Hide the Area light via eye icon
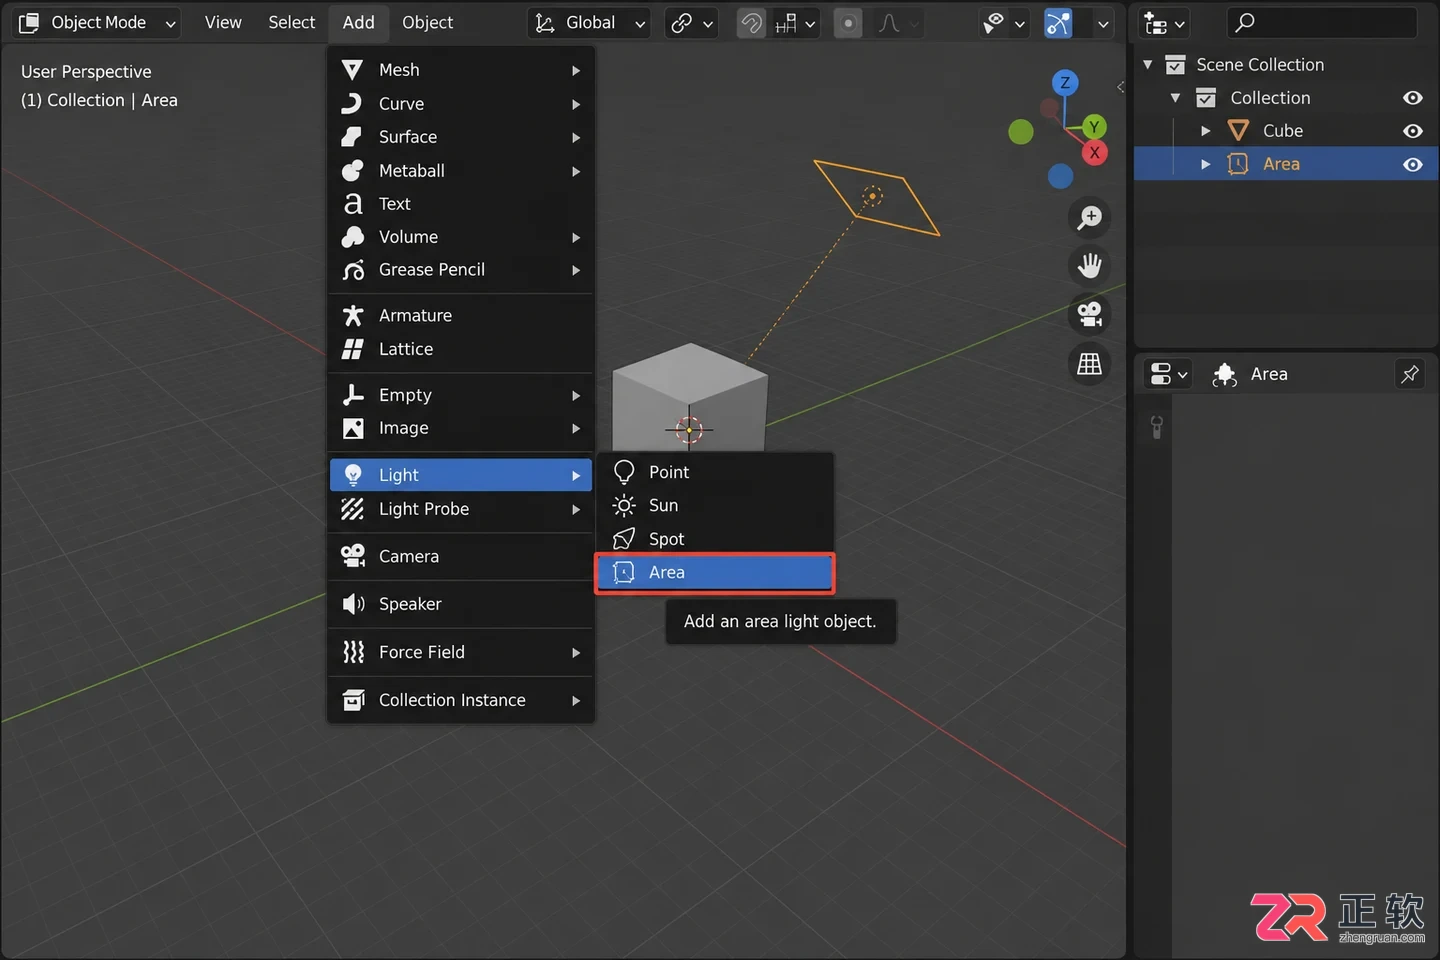 (1412, 164)
